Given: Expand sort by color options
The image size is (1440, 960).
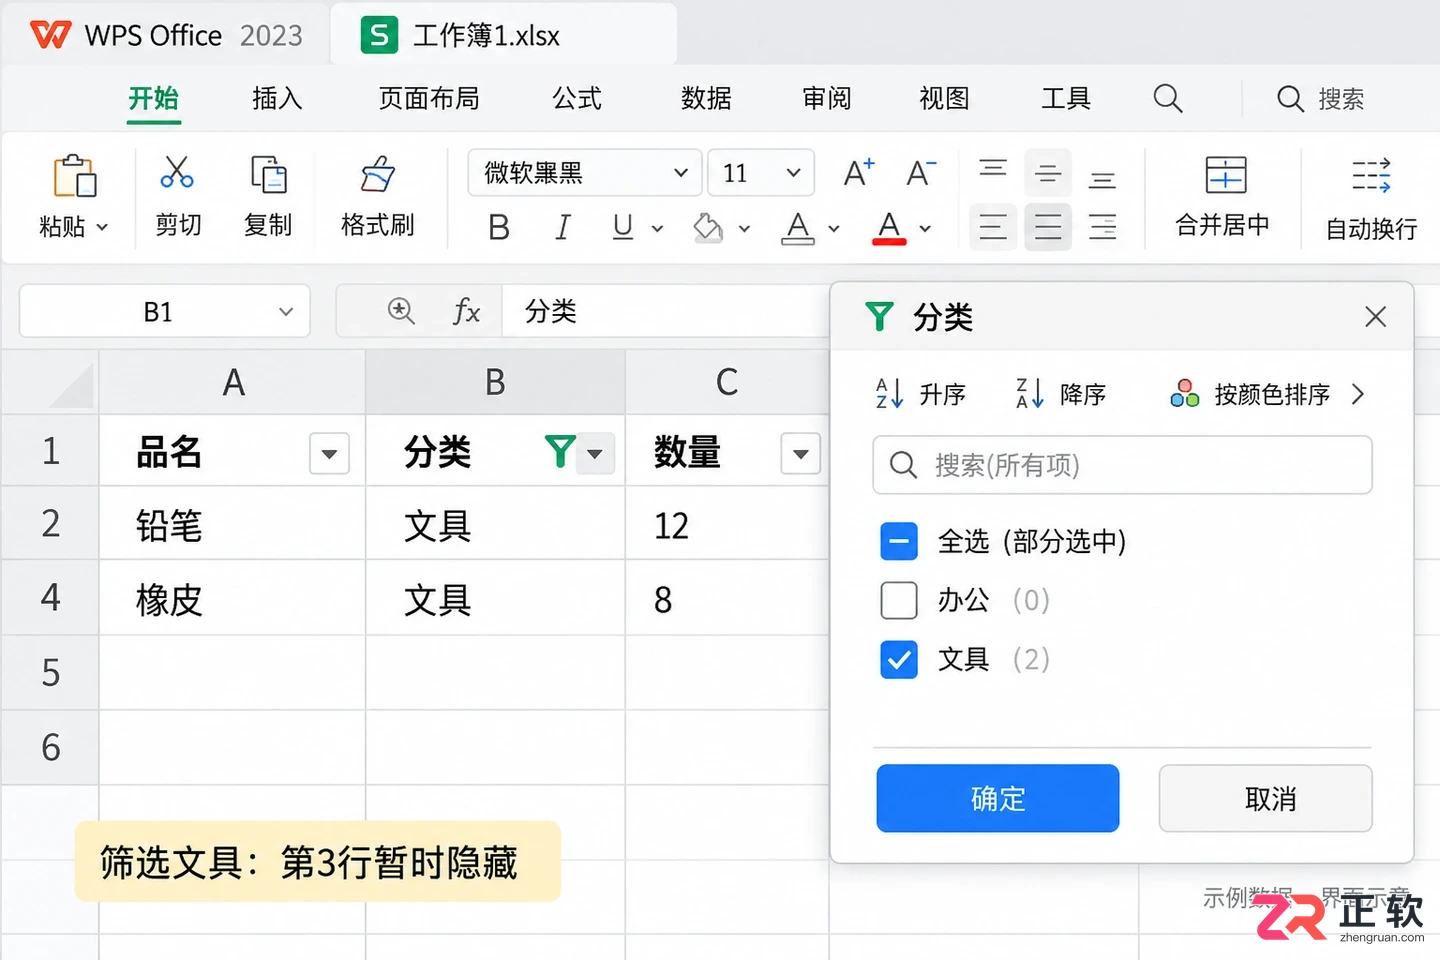Looking at the screenshot, I should click(1357, 394).
